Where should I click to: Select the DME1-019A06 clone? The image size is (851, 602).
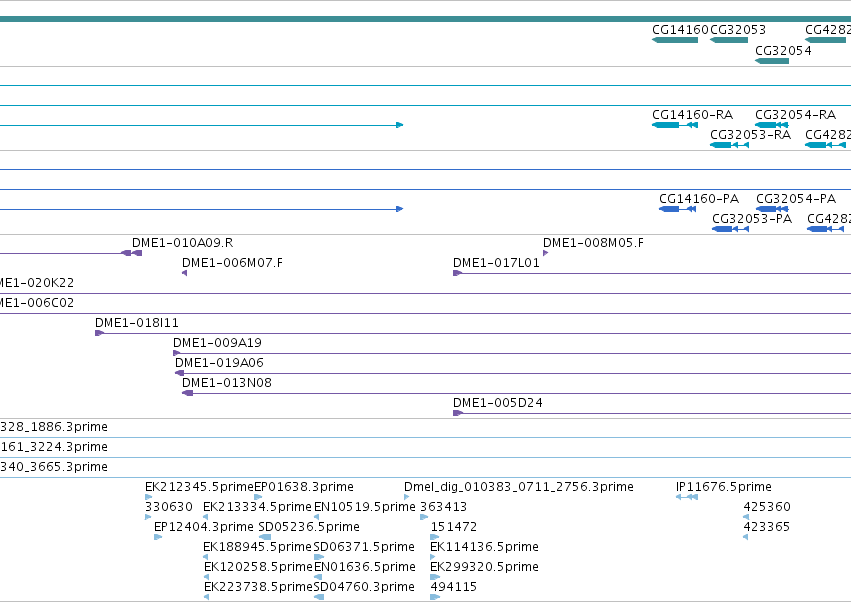click(x=512, y=373)
